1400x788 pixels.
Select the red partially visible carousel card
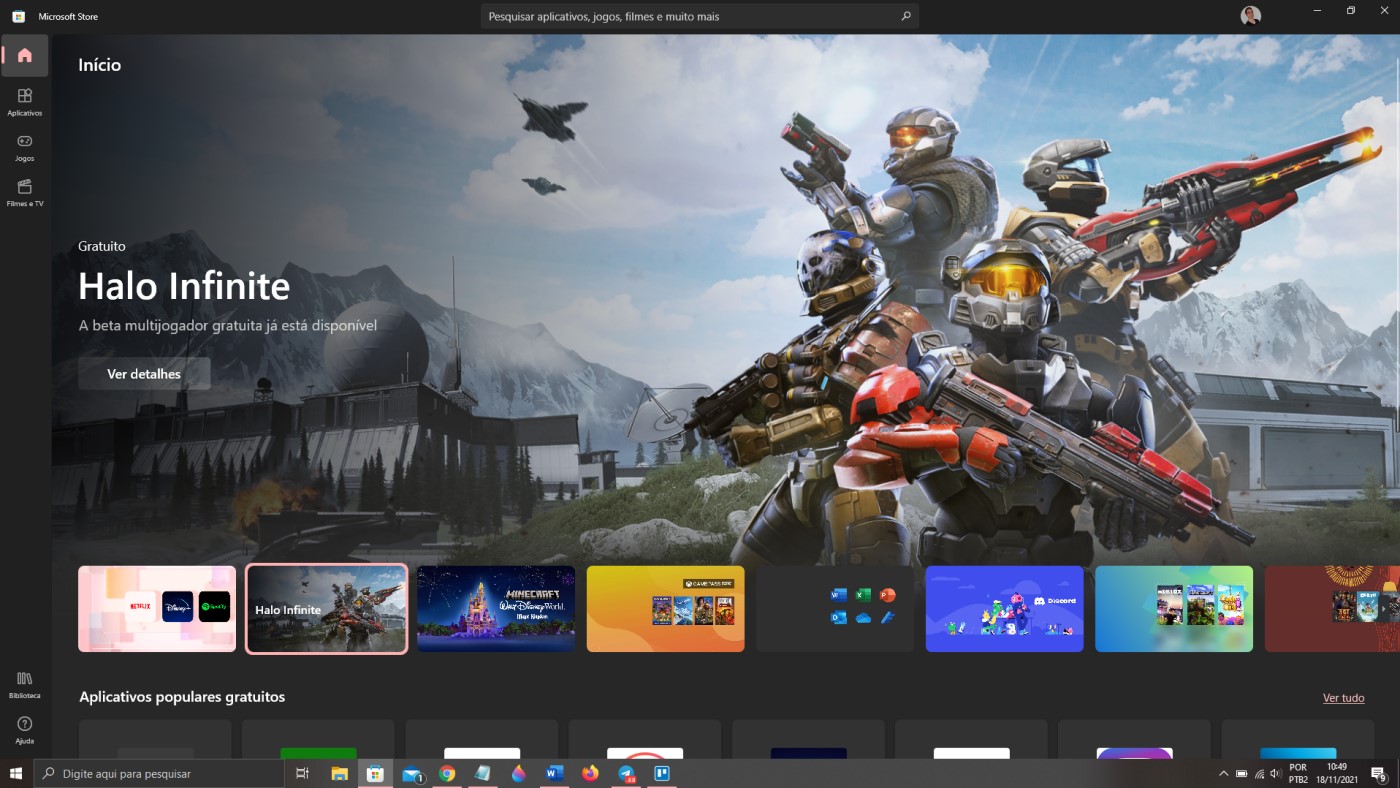[1332, 609]
